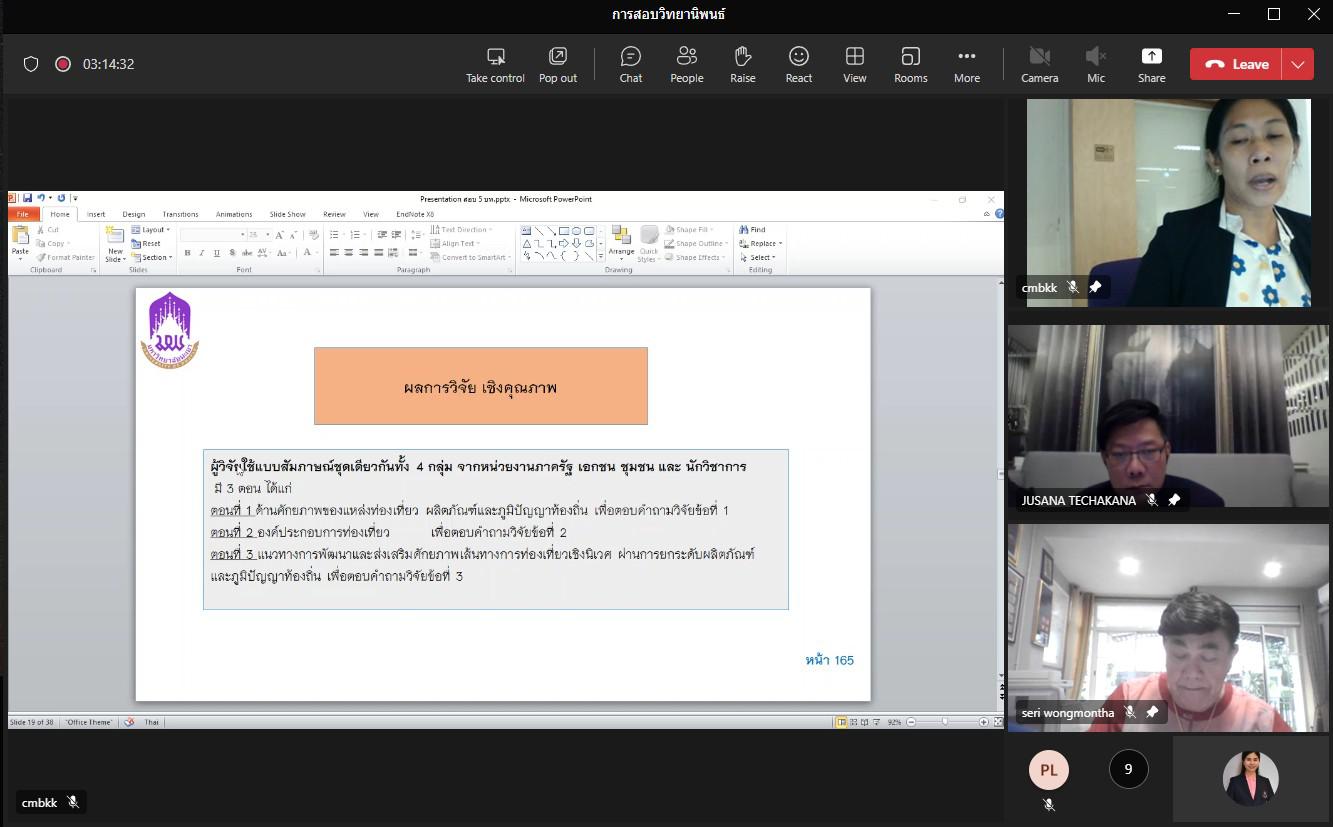Open the font name combo box
This screenshot has height=827, width=1333.
[213, 235]
